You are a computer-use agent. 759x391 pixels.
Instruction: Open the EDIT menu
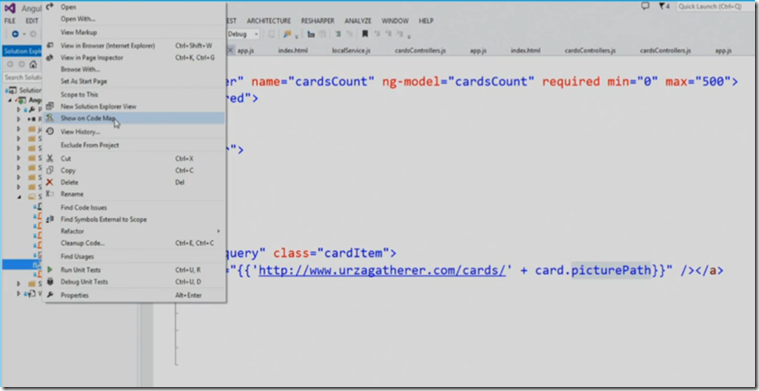[x=32, y=21]
